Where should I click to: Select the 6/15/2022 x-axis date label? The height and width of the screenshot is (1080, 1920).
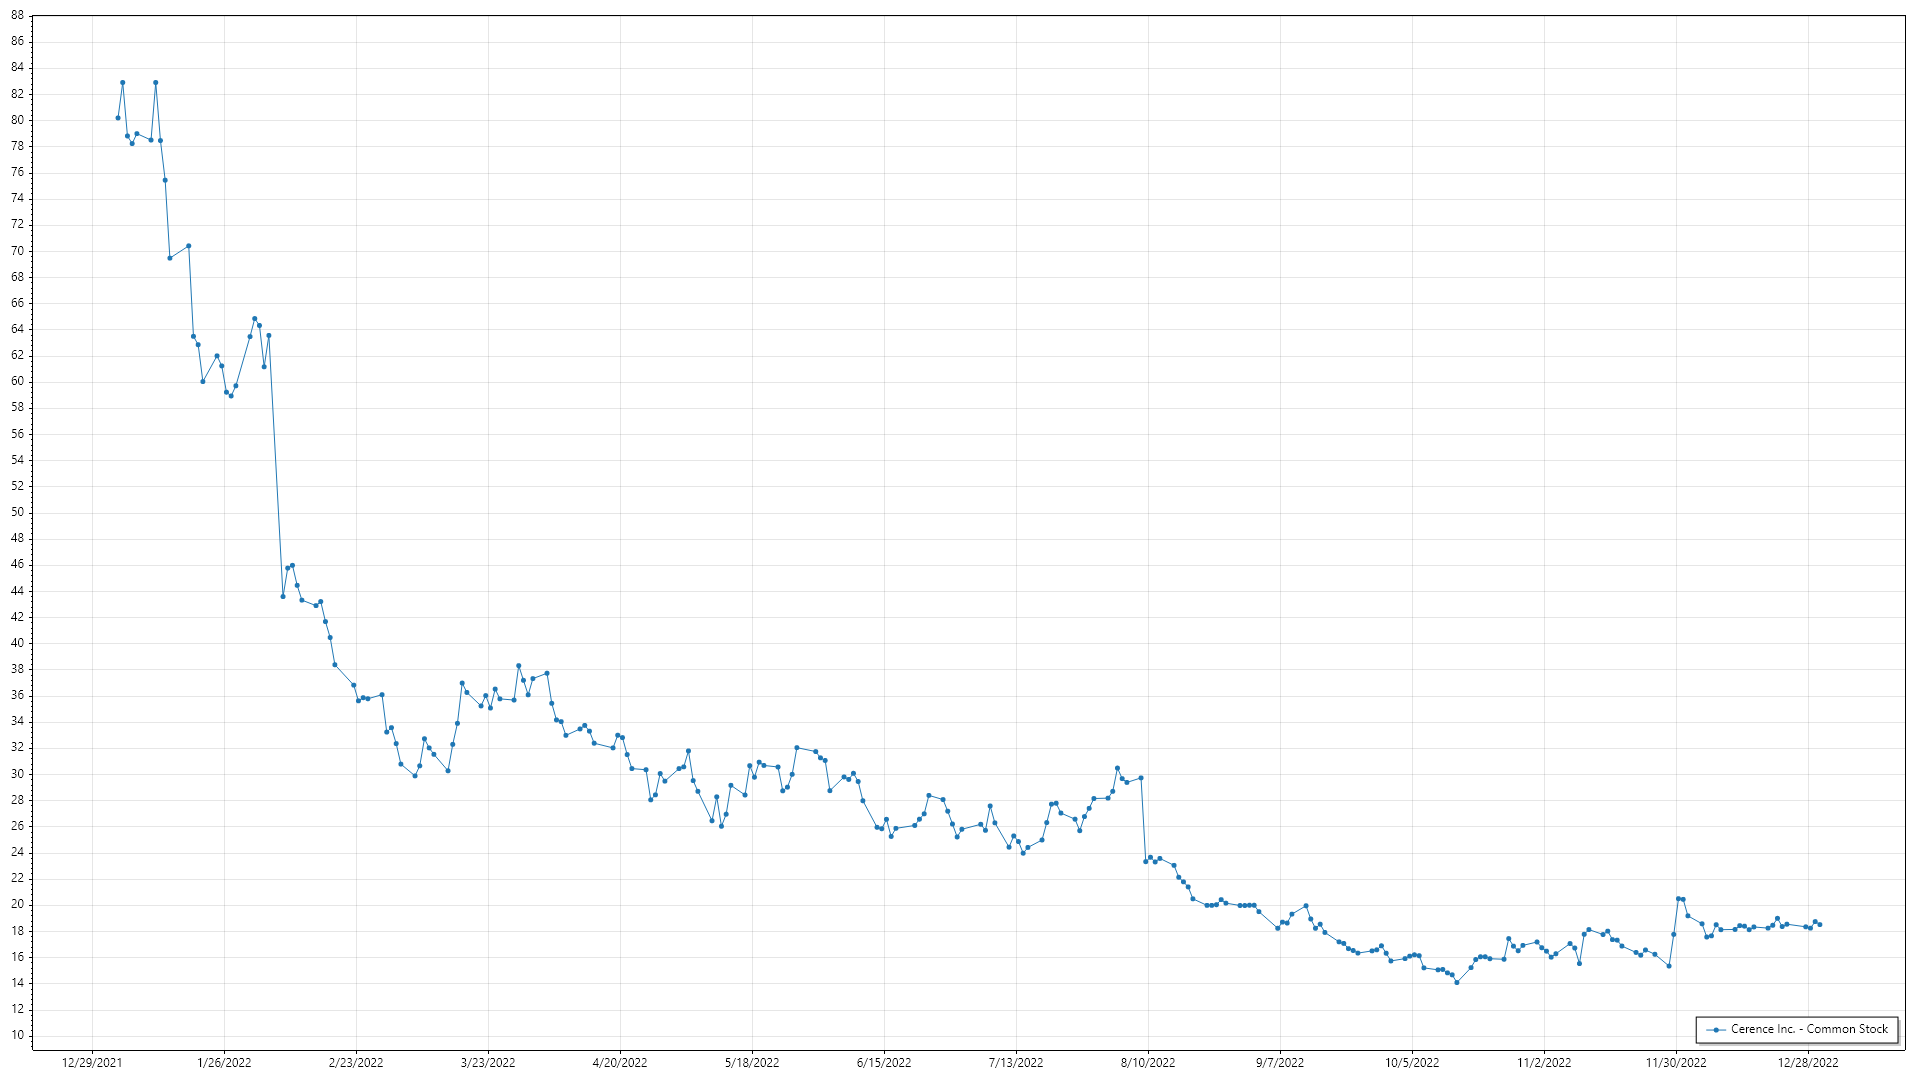884,1063
